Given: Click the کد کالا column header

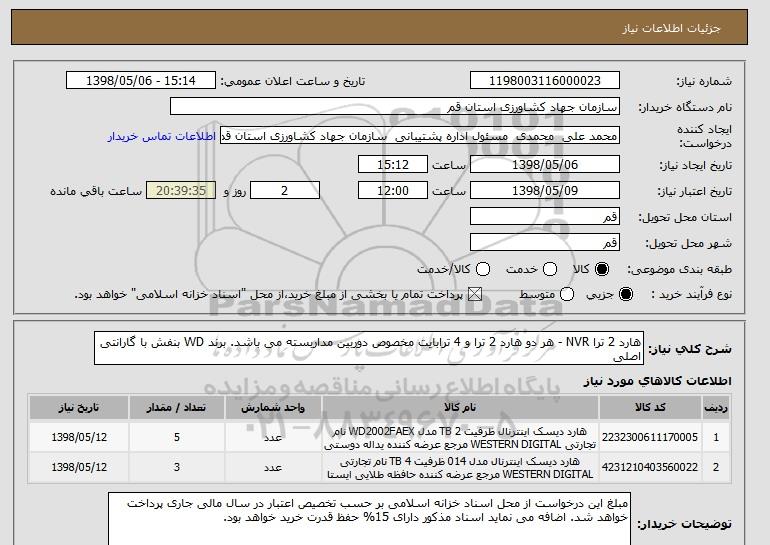Looking at the screenshot, I should [x=650, y=408].
